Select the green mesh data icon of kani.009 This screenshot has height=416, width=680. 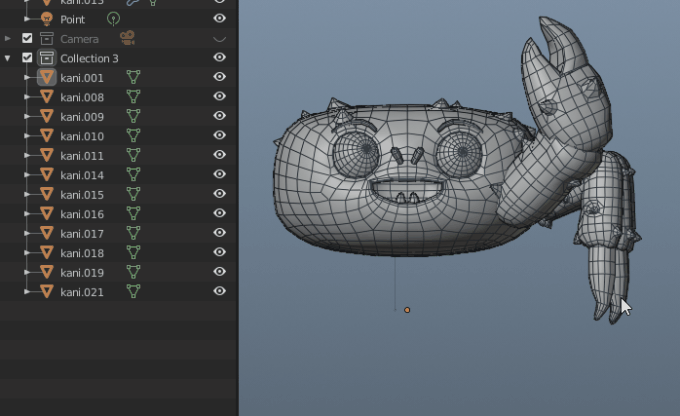(134, 116)
